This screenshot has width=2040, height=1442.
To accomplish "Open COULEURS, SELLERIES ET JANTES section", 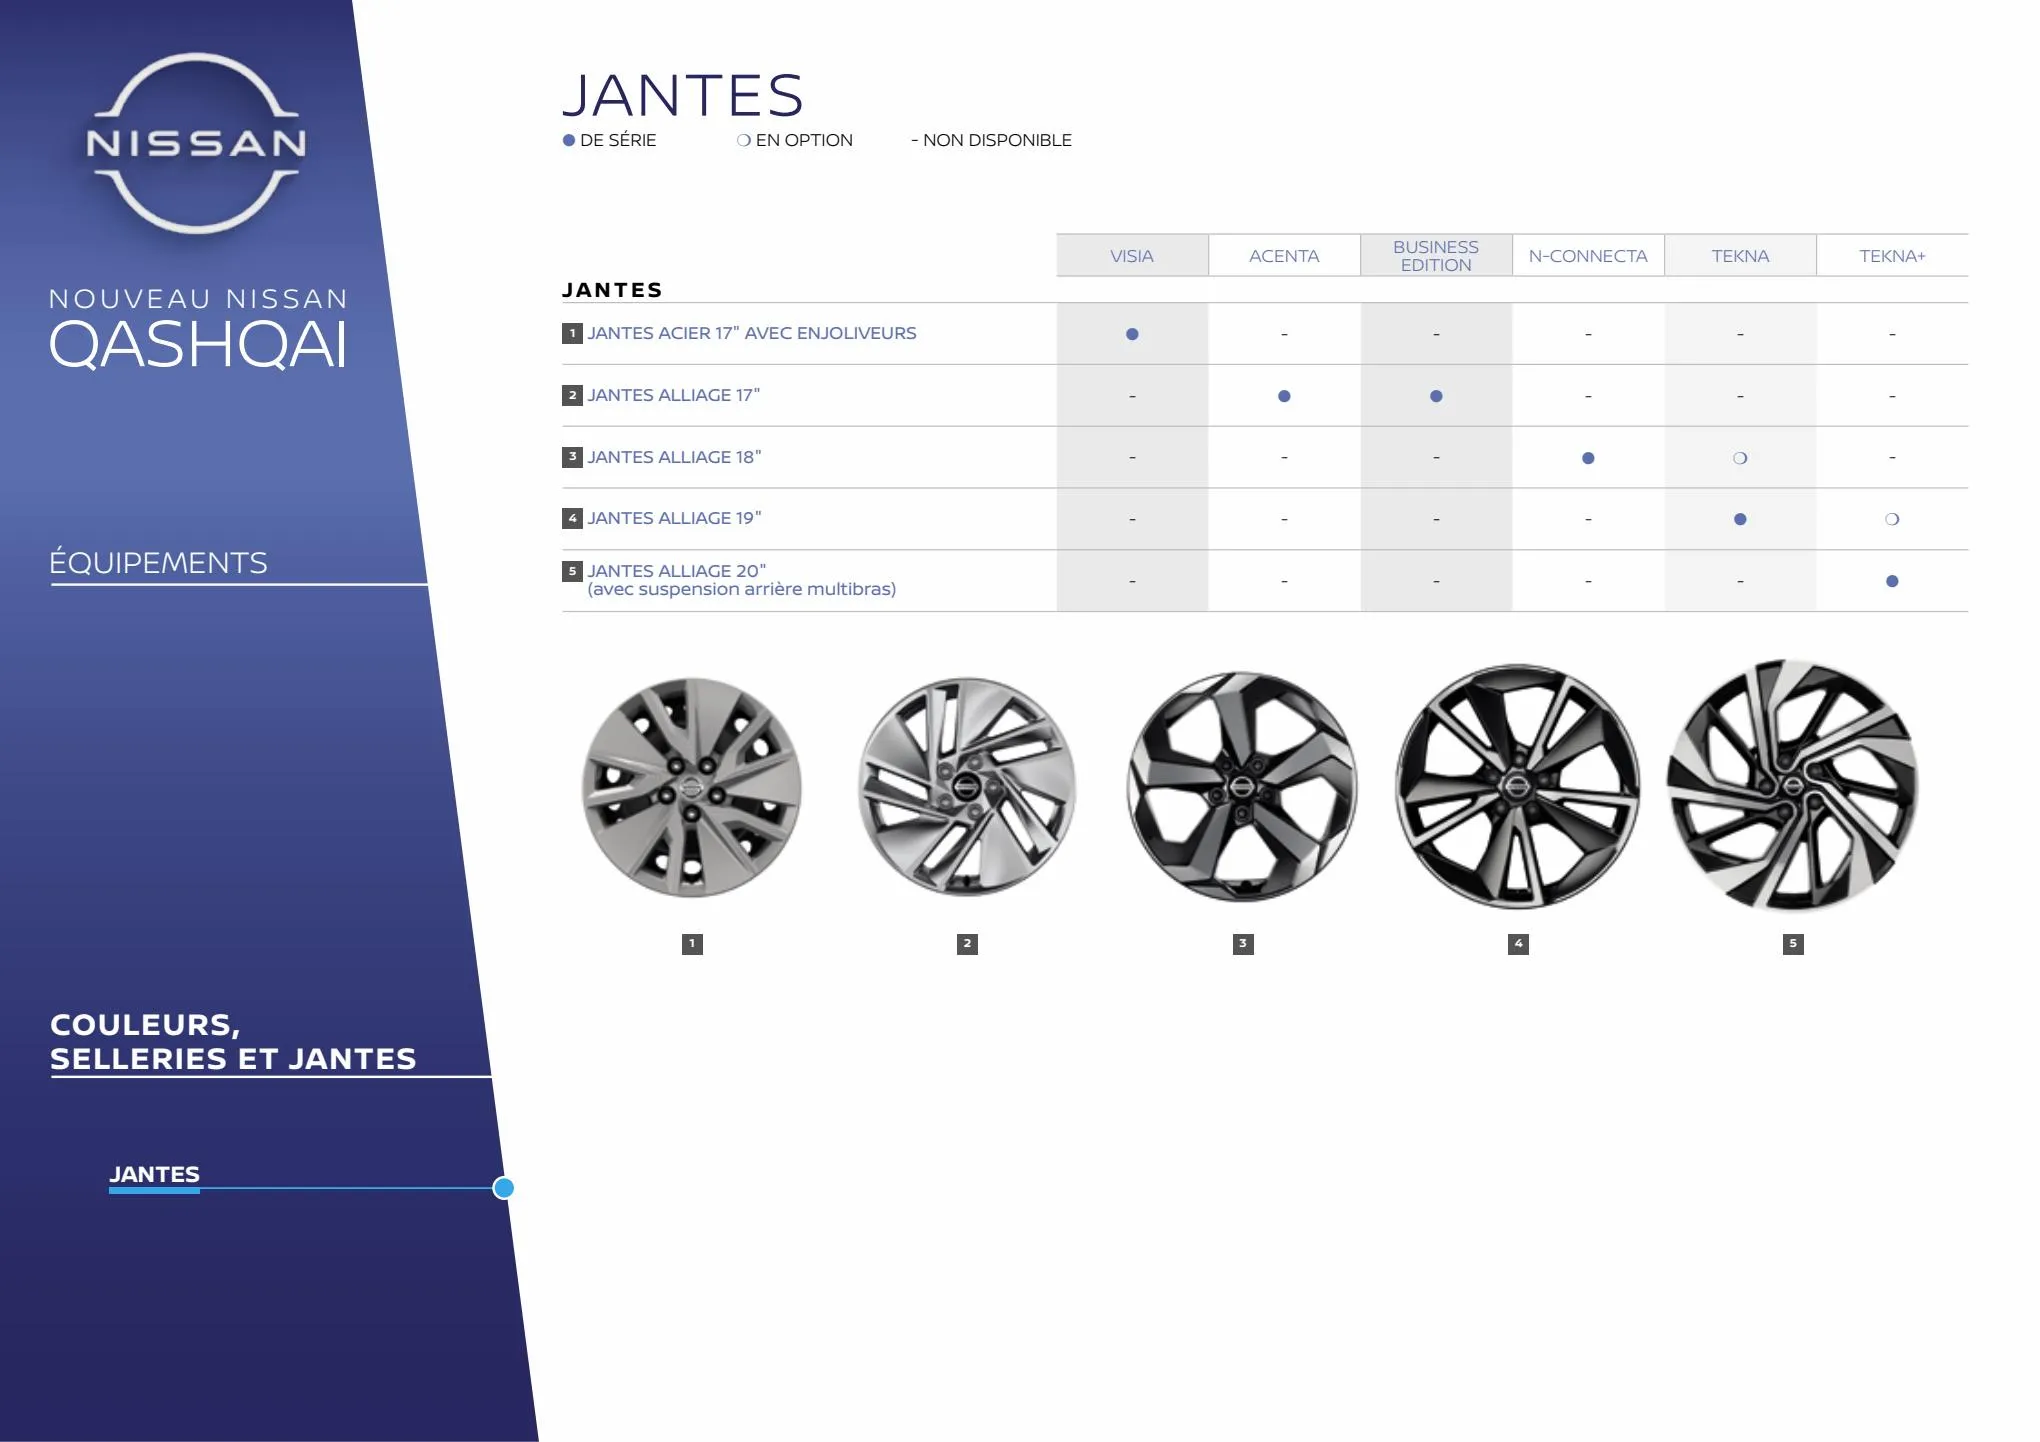I will coord(233,1041).
